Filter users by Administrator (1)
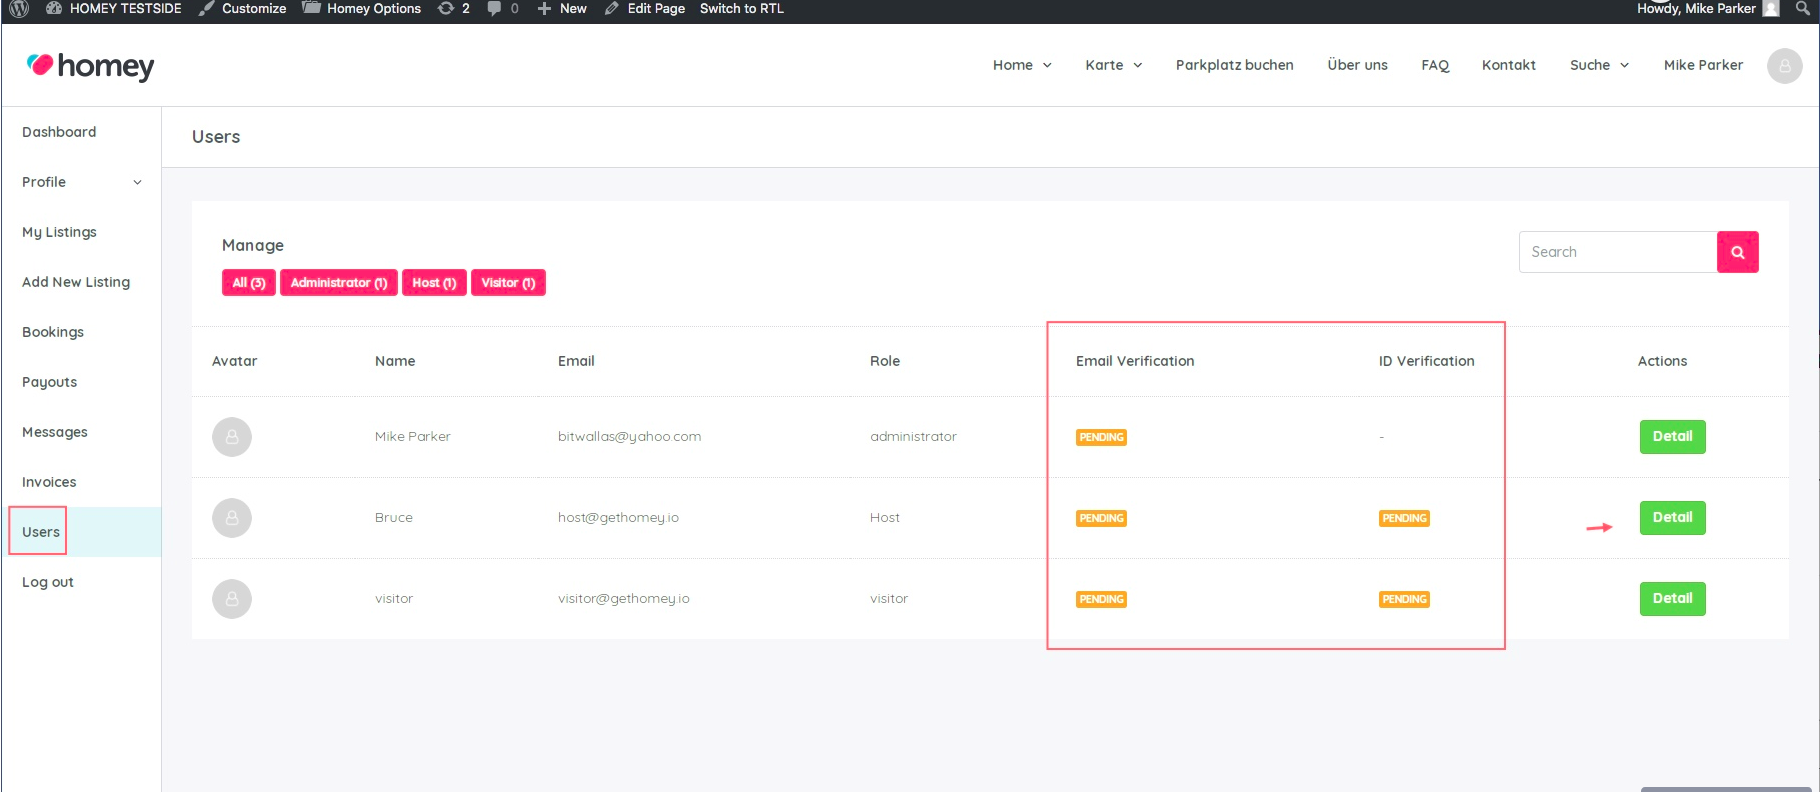 (x=339, y=283)
